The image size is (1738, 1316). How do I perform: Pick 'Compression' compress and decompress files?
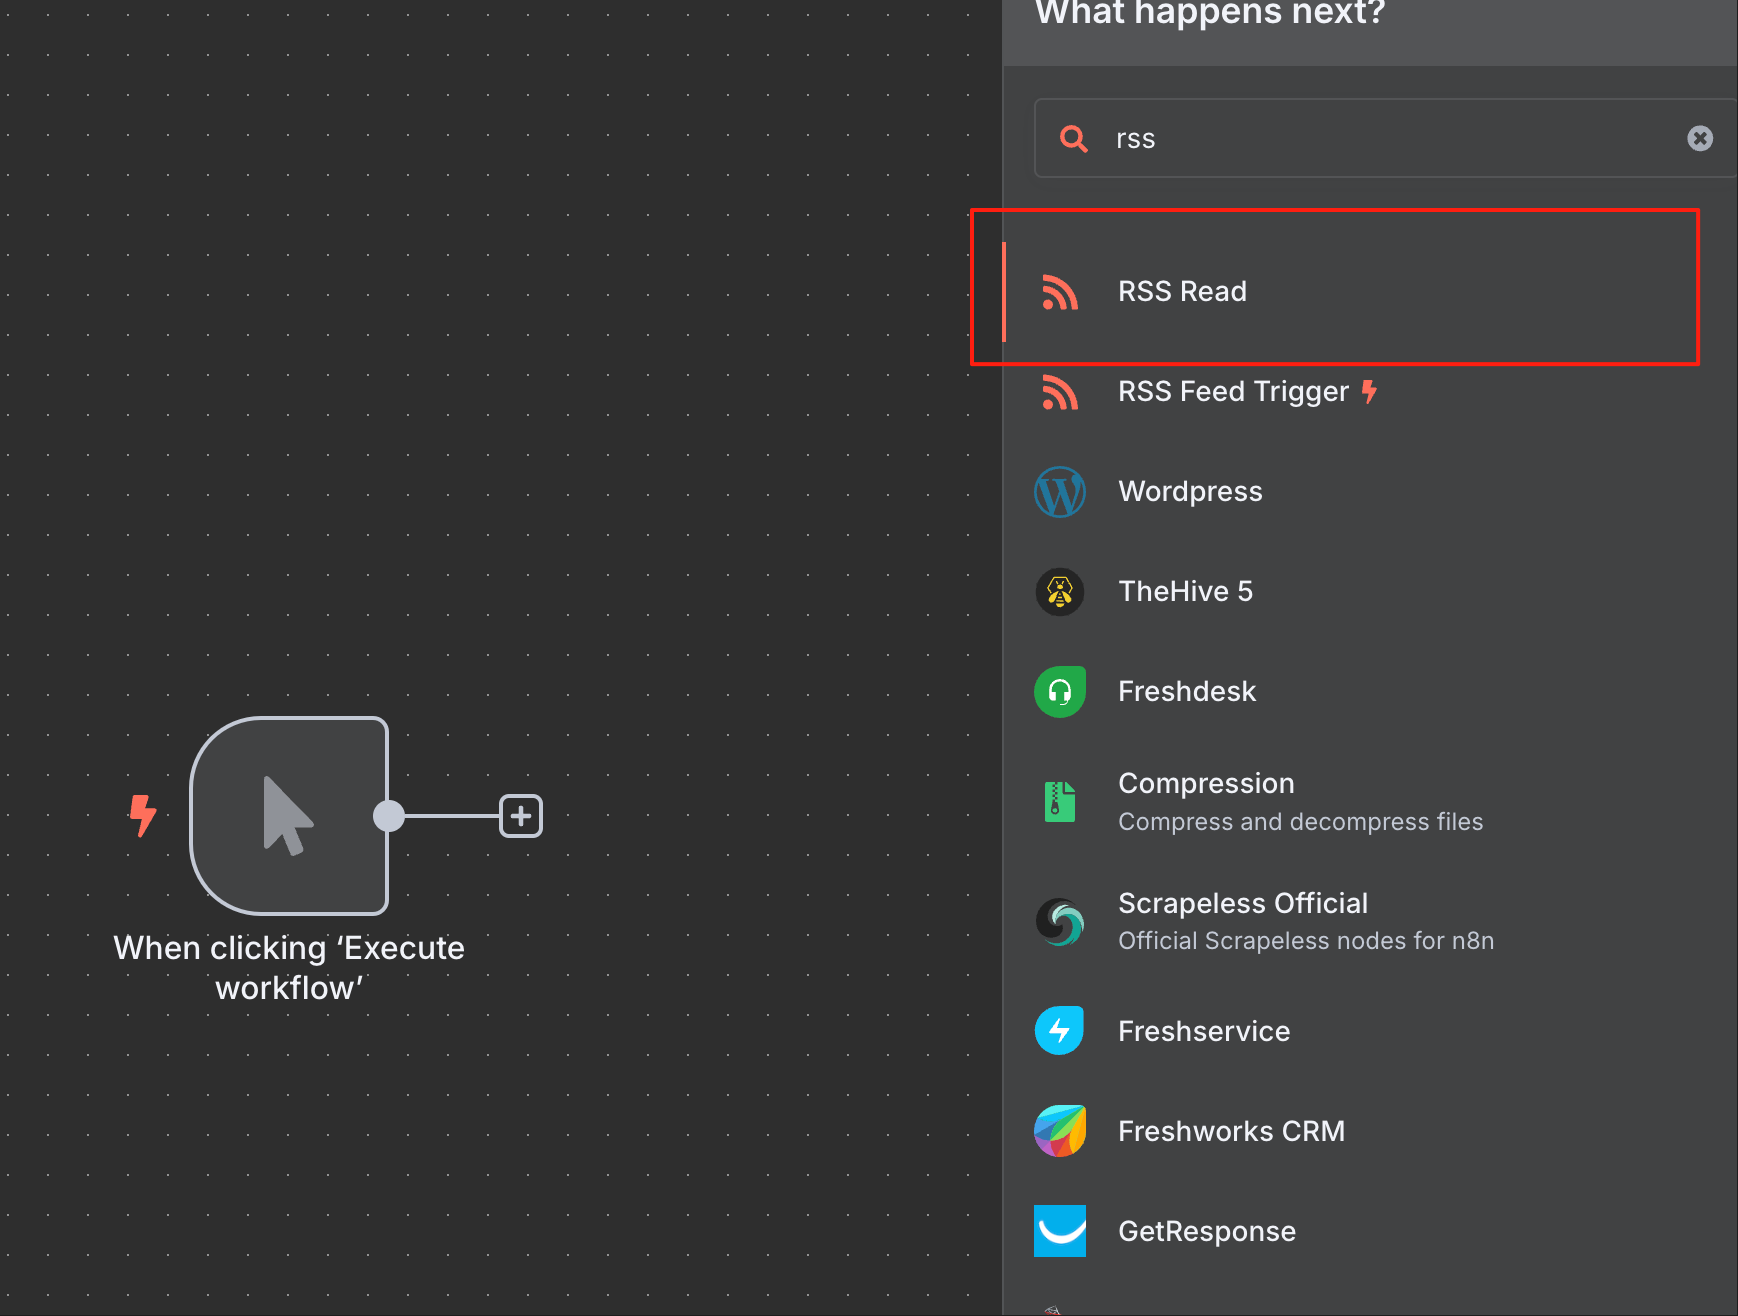pyautogui.click(x=1370, y=802)
